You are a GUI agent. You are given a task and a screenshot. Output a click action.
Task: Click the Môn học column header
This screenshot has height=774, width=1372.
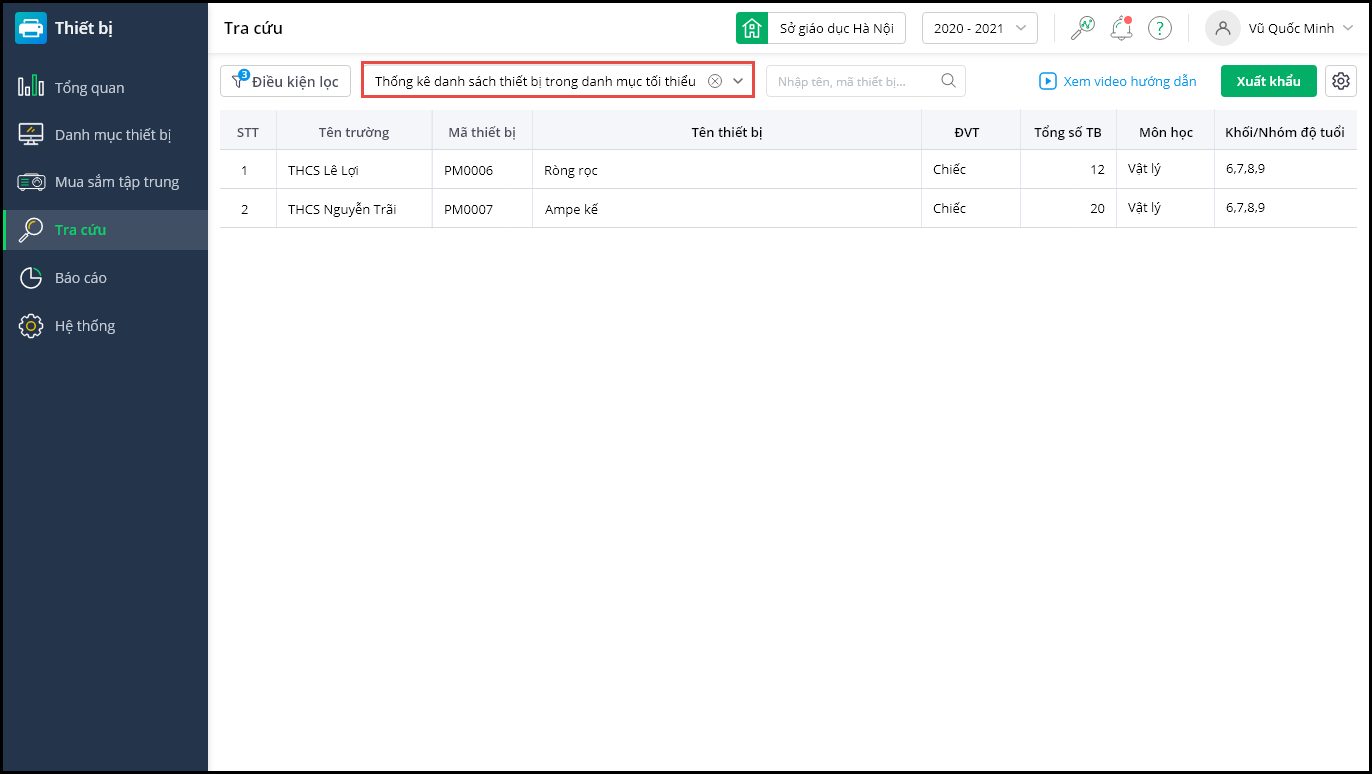click(x=1166, y=132)
